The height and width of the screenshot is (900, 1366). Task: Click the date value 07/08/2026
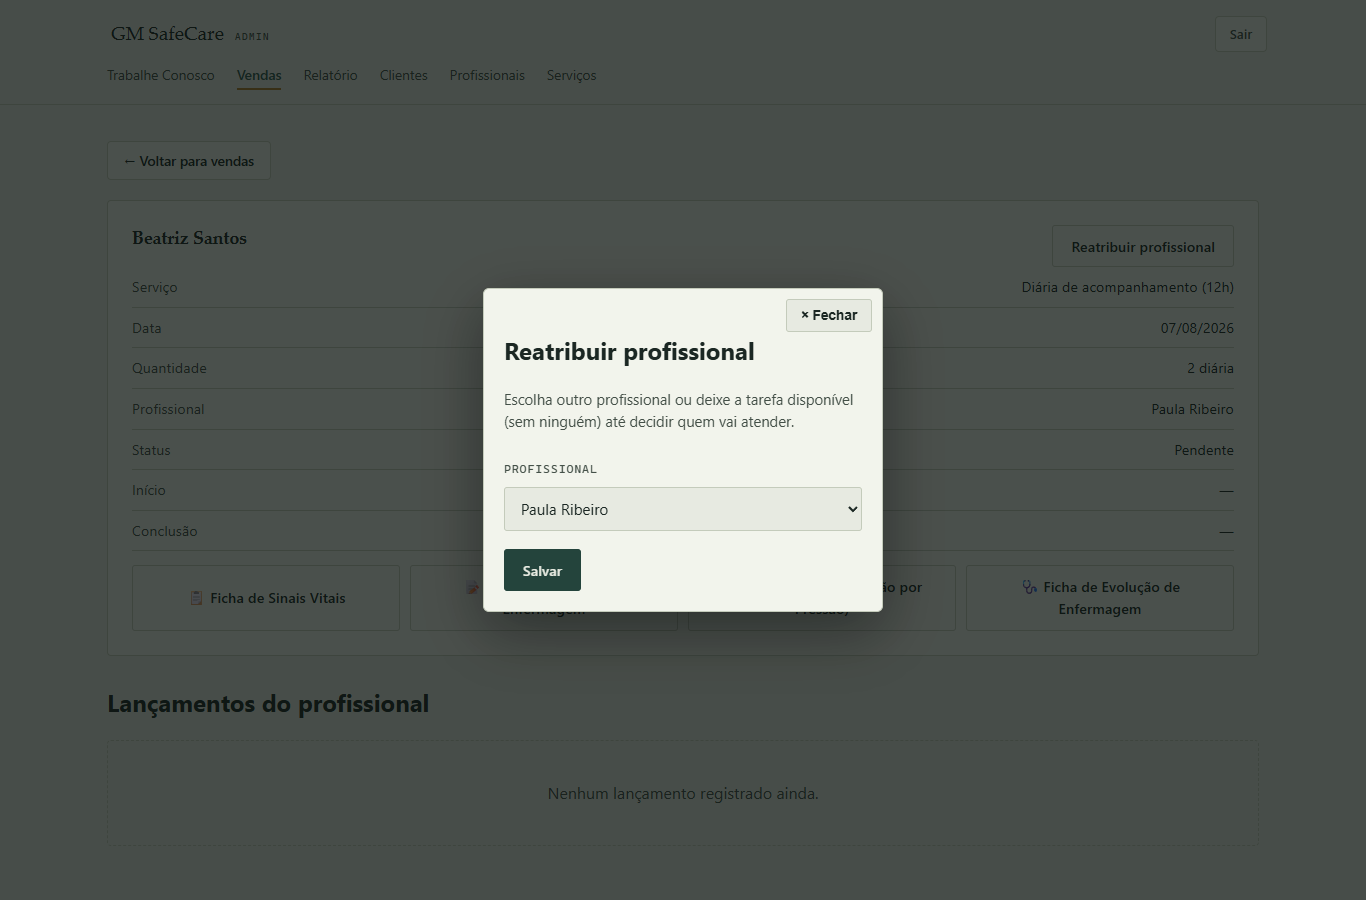pos(1197,328)
